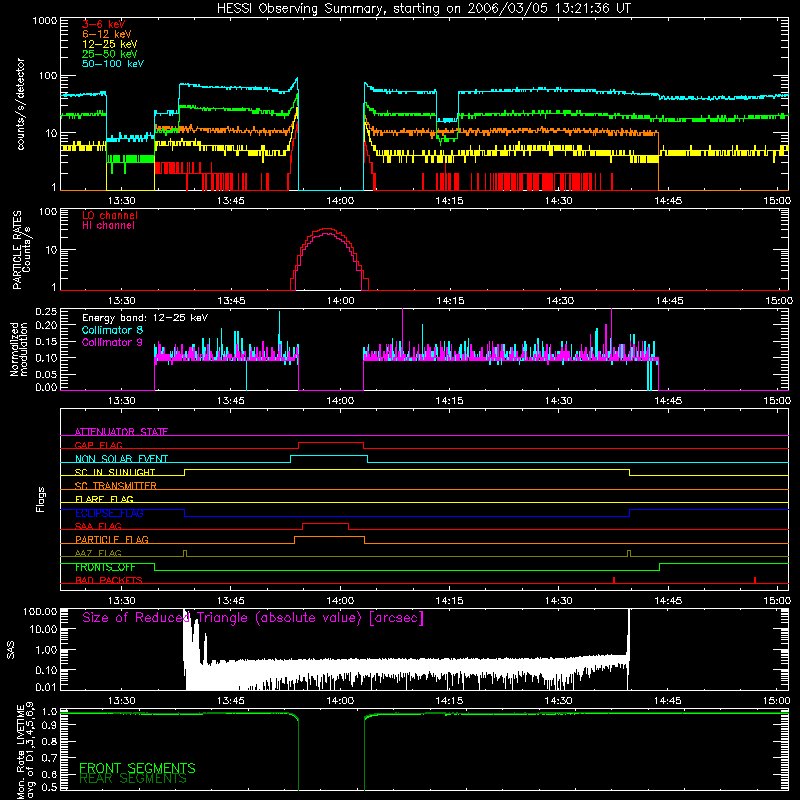Click the 'REAR SEGMENTS' legend label
Viewport: 800px width, 800px height.
[x=133, y=779]
